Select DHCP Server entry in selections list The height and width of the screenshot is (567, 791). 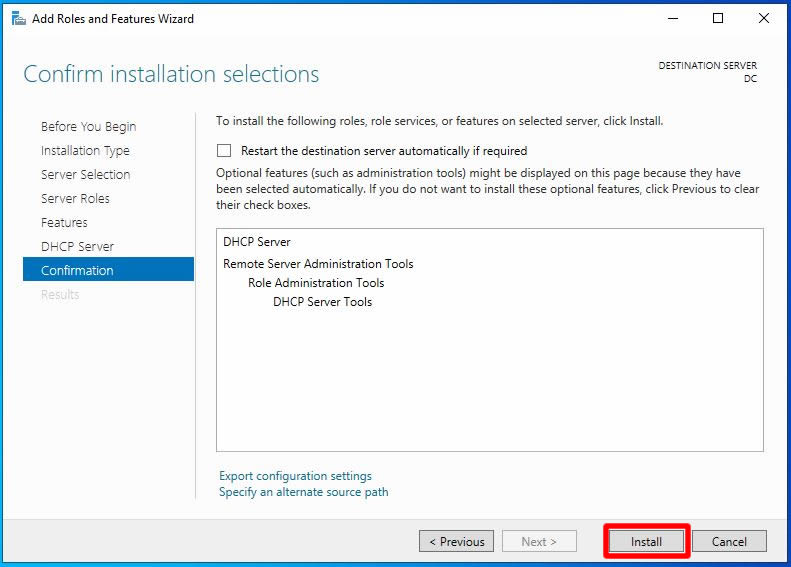click(x=257, y=242)
